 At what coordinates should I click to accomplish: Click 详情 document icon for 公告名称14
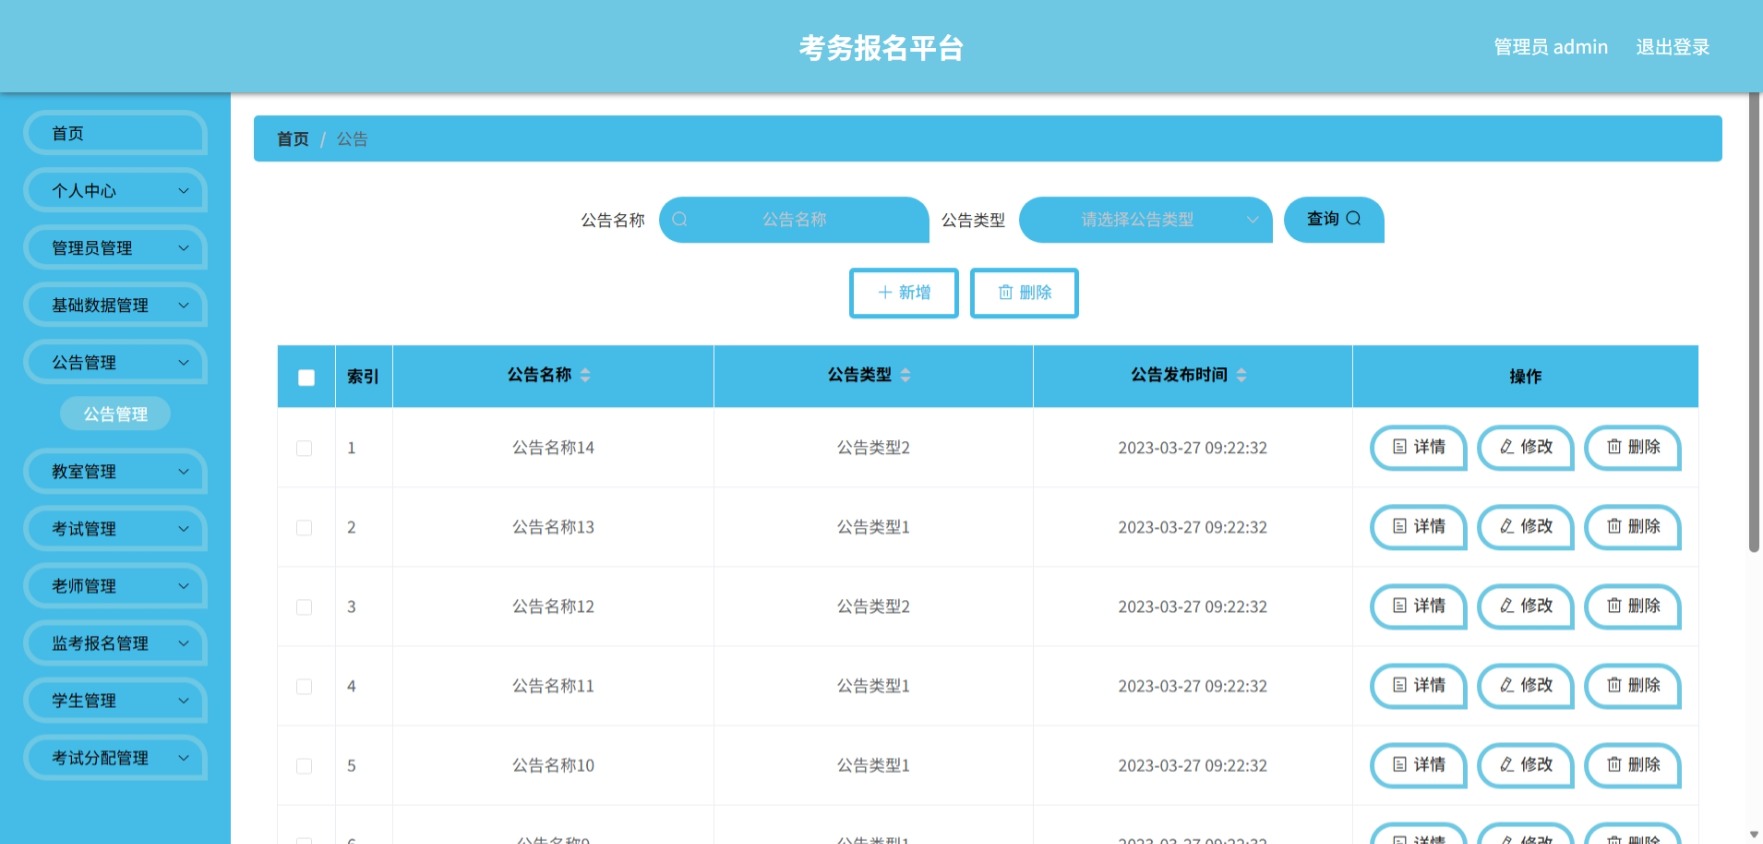coord(1400,447)
